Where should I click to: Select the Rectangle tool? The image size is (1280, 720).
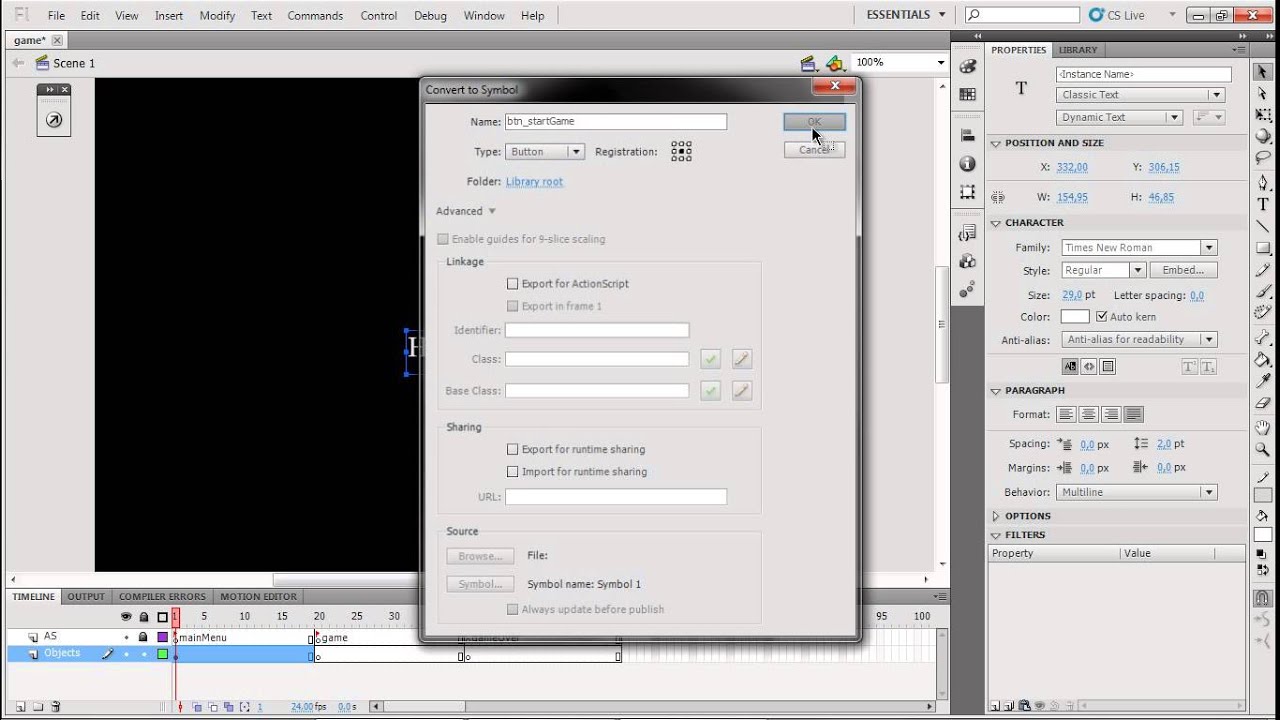click(x=1263, y=248)
